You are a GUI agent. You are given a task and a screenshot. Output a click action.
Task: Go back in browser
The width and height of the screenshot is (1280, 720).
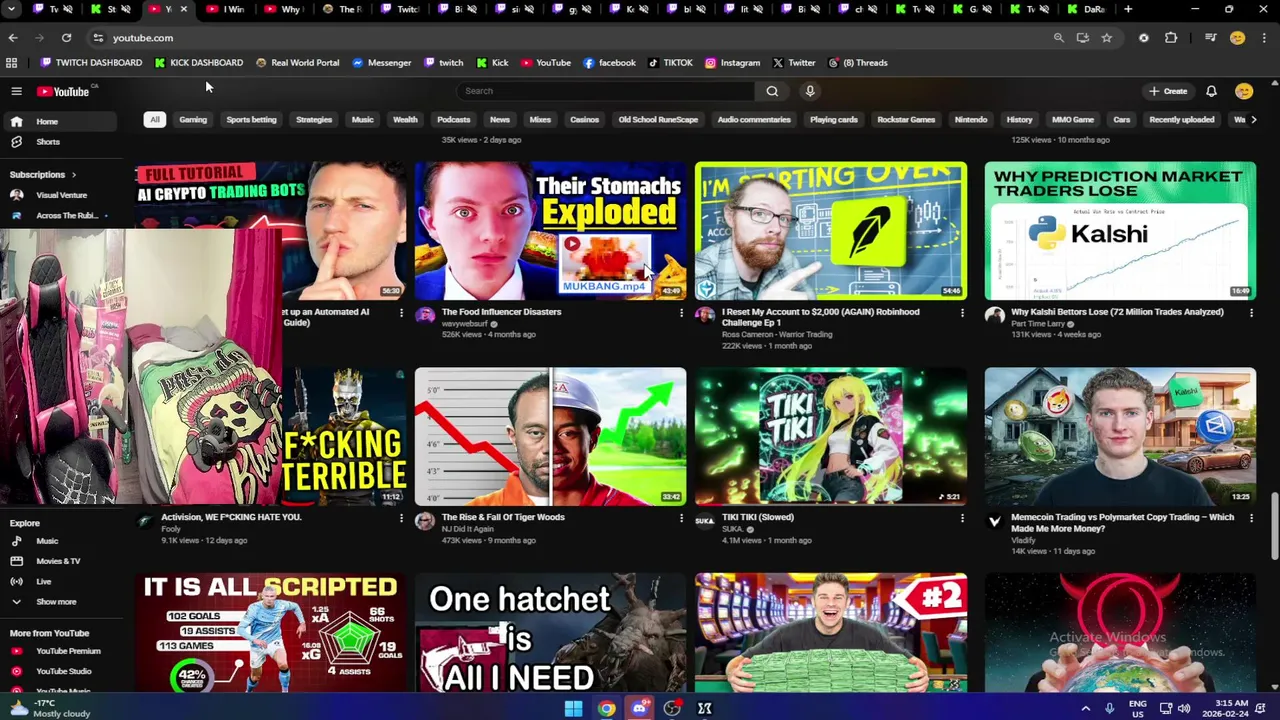(x=13, y=38)
